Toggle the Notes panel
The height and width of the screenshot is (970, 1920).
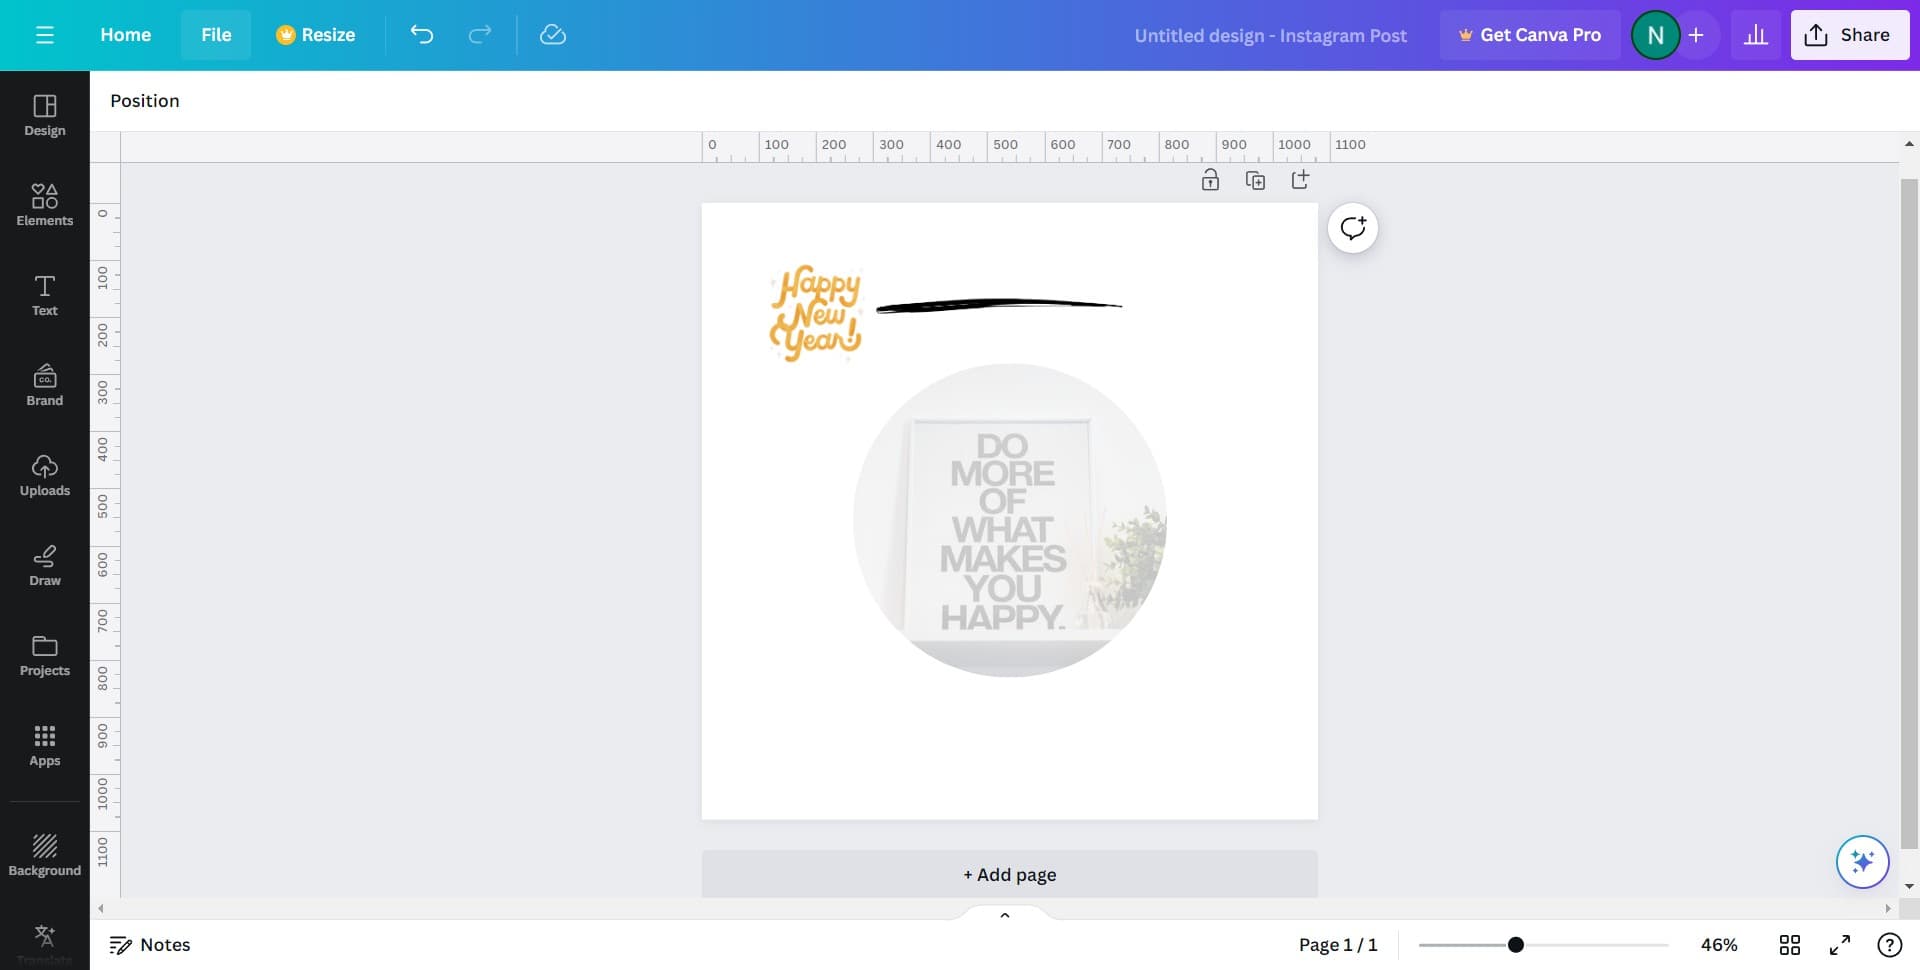pyautogui.click(x=149, y=944)
